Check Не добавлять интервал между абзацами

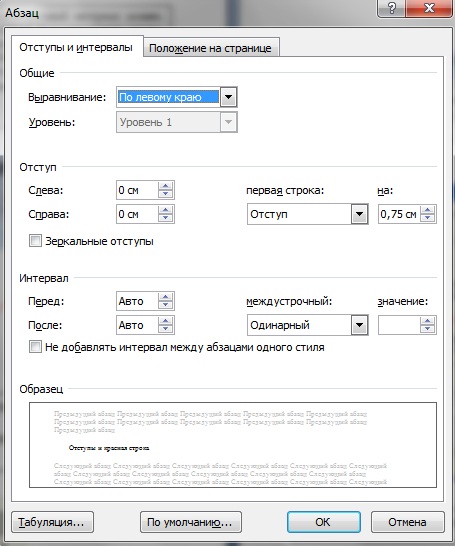35,347
